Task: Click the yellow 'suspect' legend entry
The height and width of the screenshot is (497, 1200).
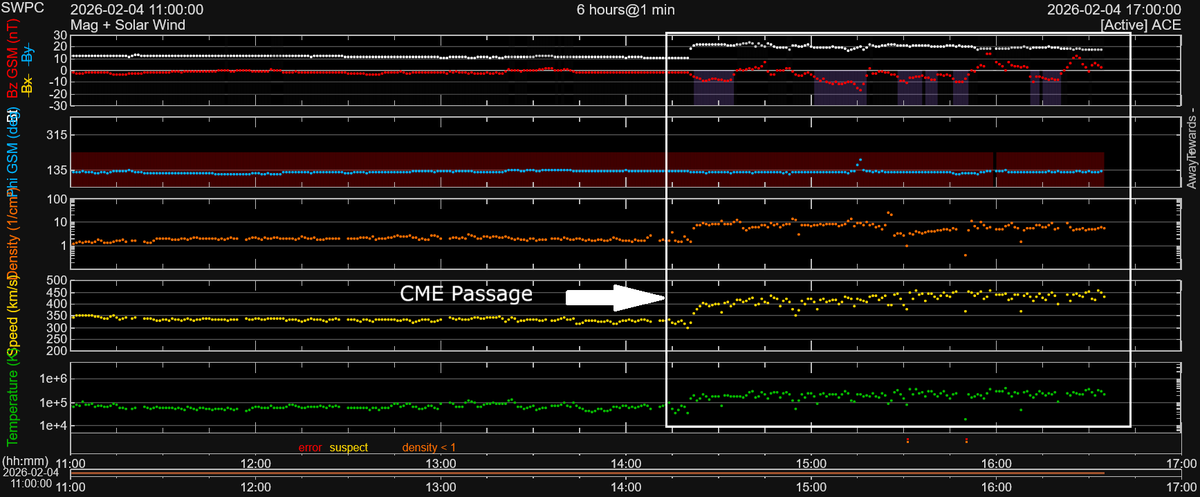Action: click(x=349, y=447)
